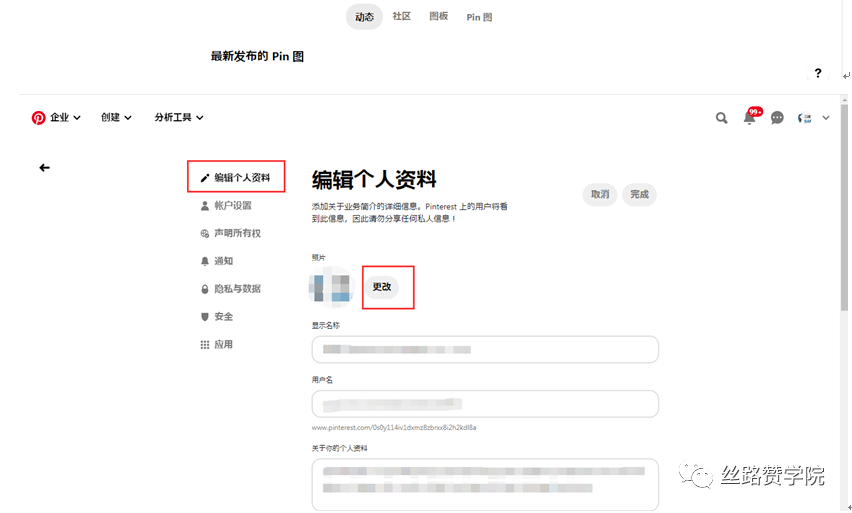Select 编辑个人资料 in the sidebar

pos(236,177)
